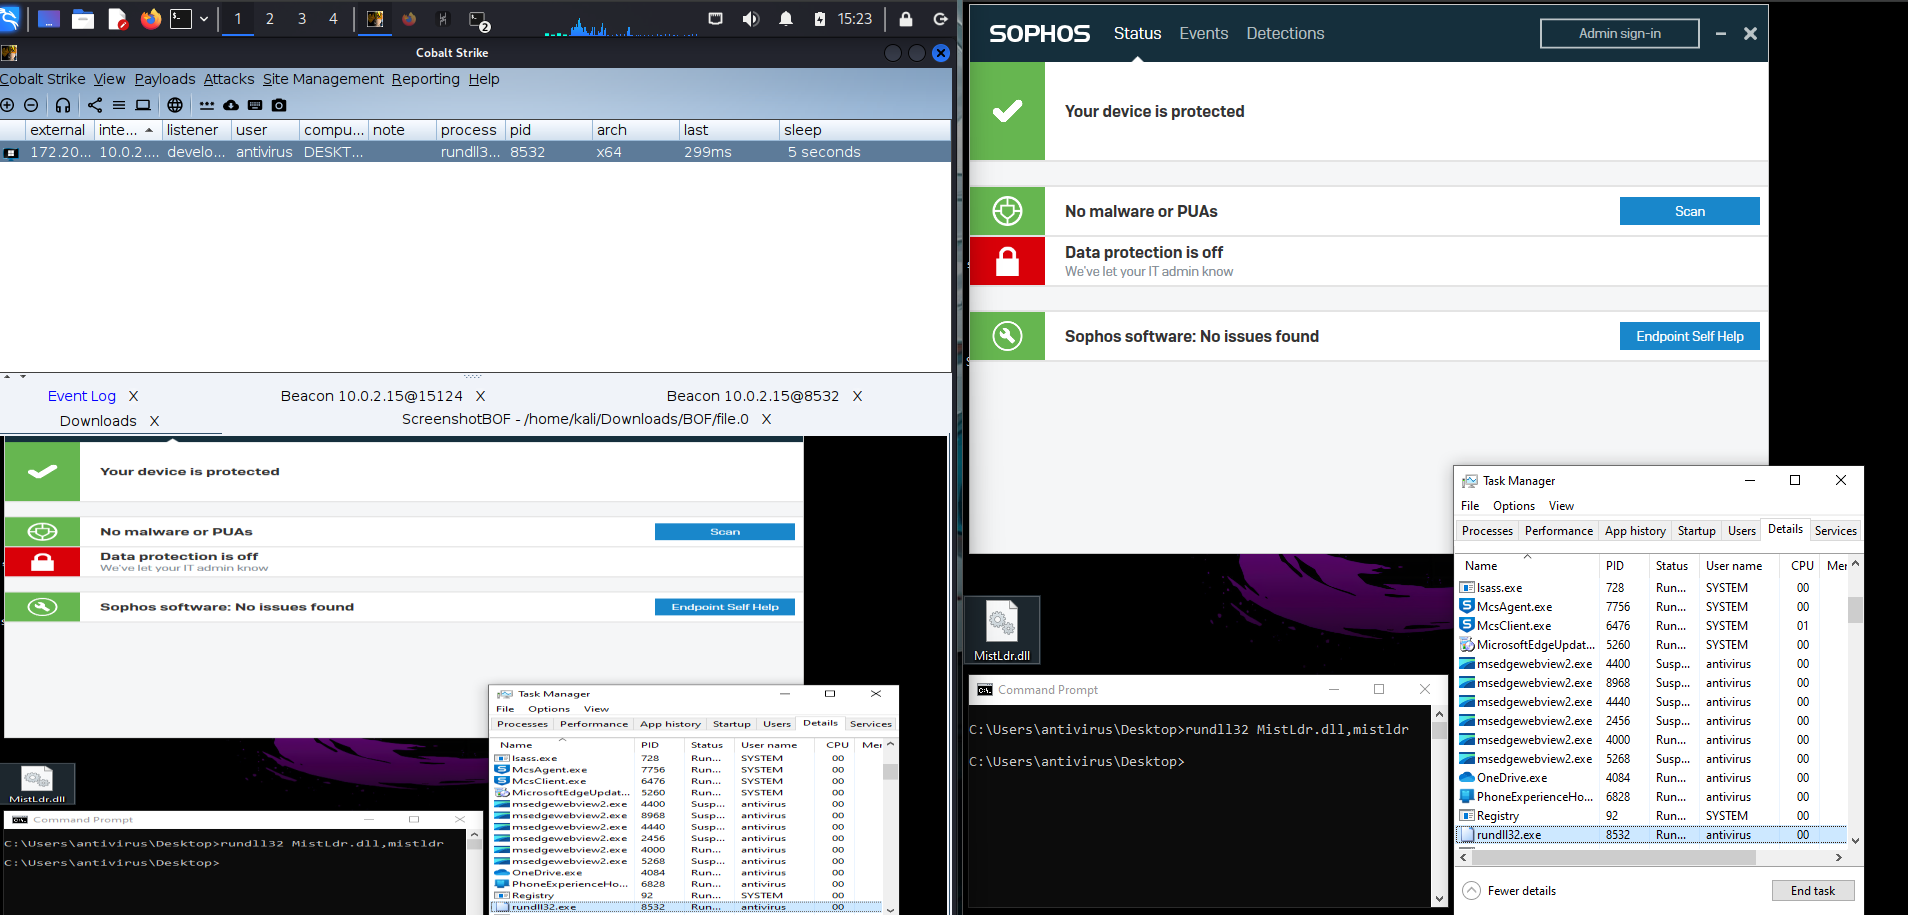Screen dimensions: 1908x915
Task: Switch to session table list icon
Action: click(x=119, y=105)
